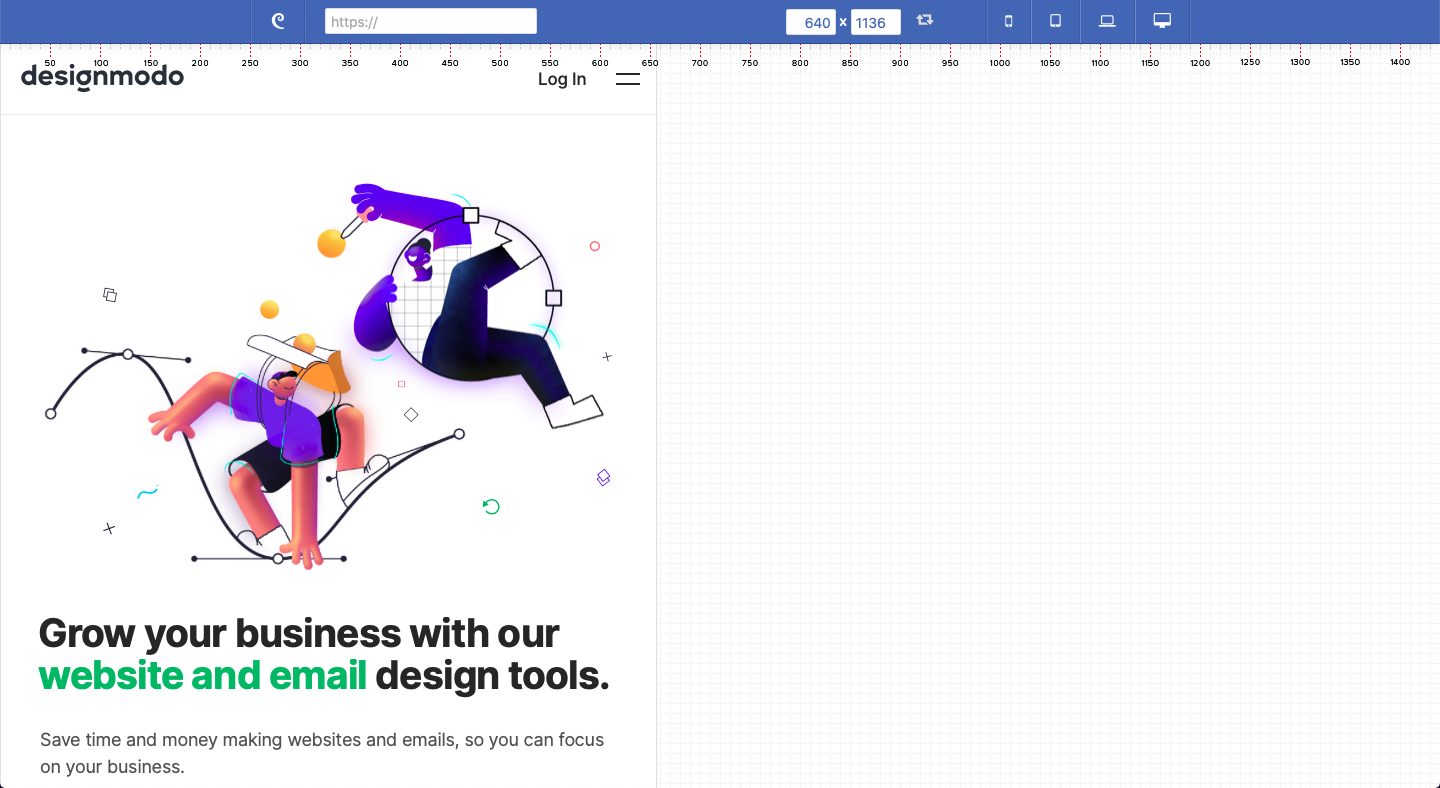Screen dimensions: 1440x788
Task: Click the green 'website and email' text
Action: [x=203, y=676]
